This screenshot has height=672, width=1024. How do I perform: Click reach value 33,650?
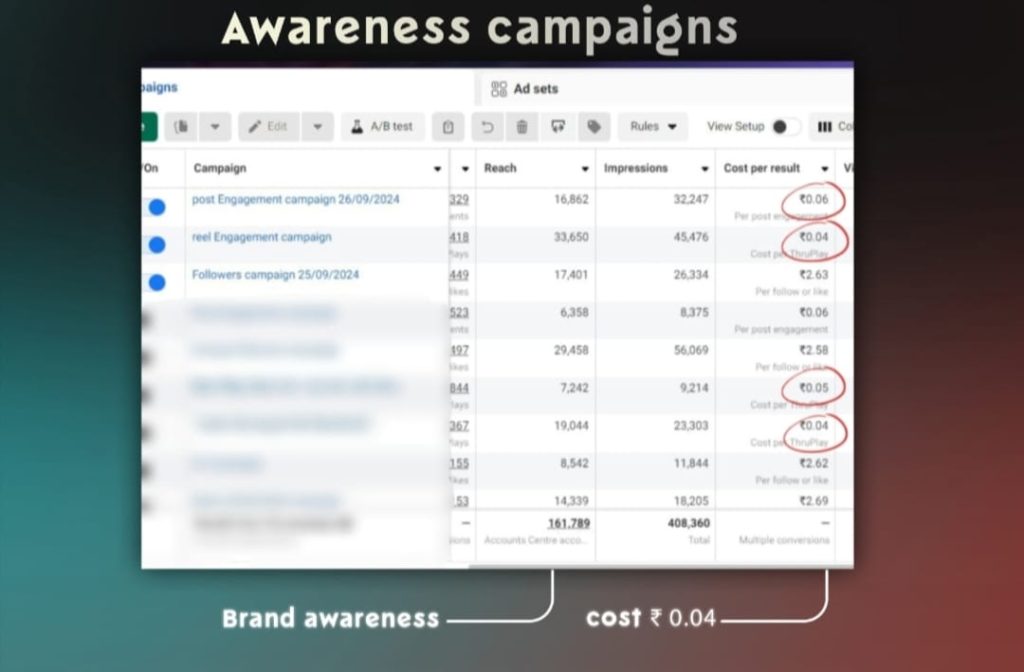pos(571,237)
